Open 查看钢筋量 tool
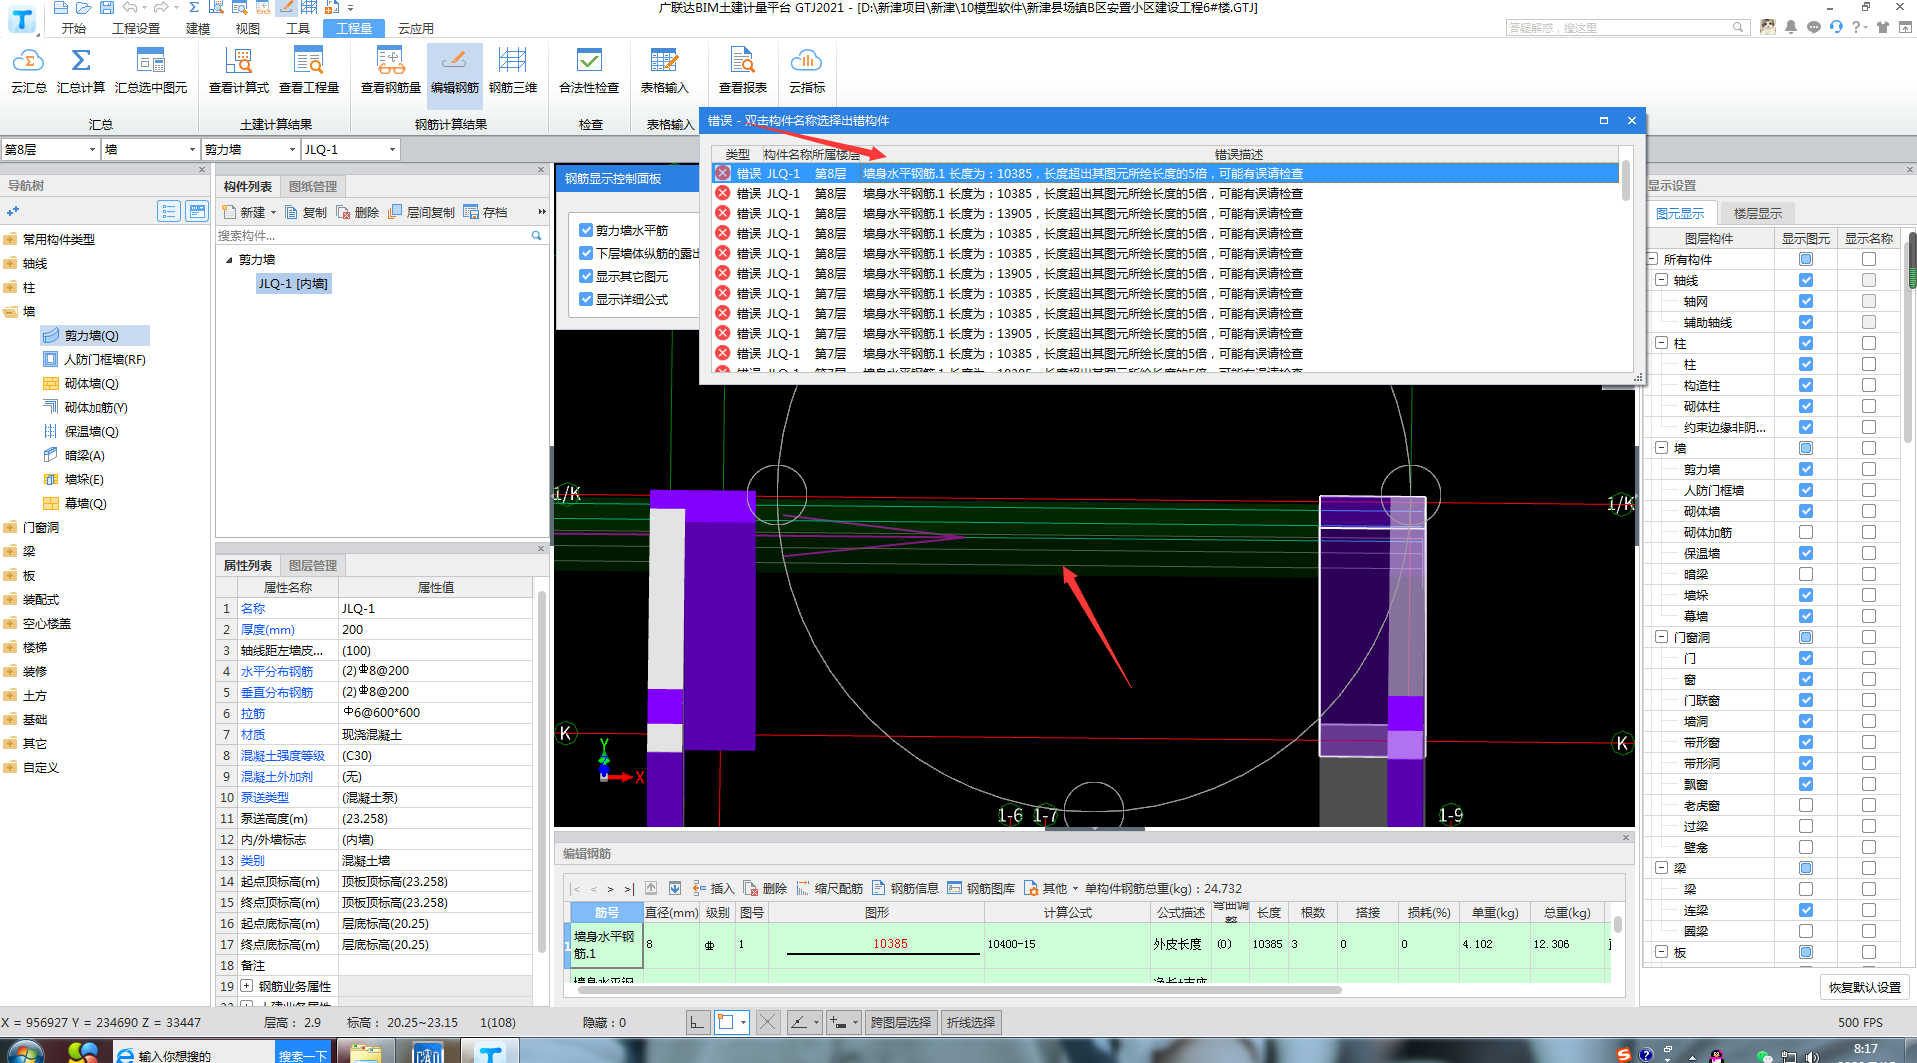 point(390,70)
